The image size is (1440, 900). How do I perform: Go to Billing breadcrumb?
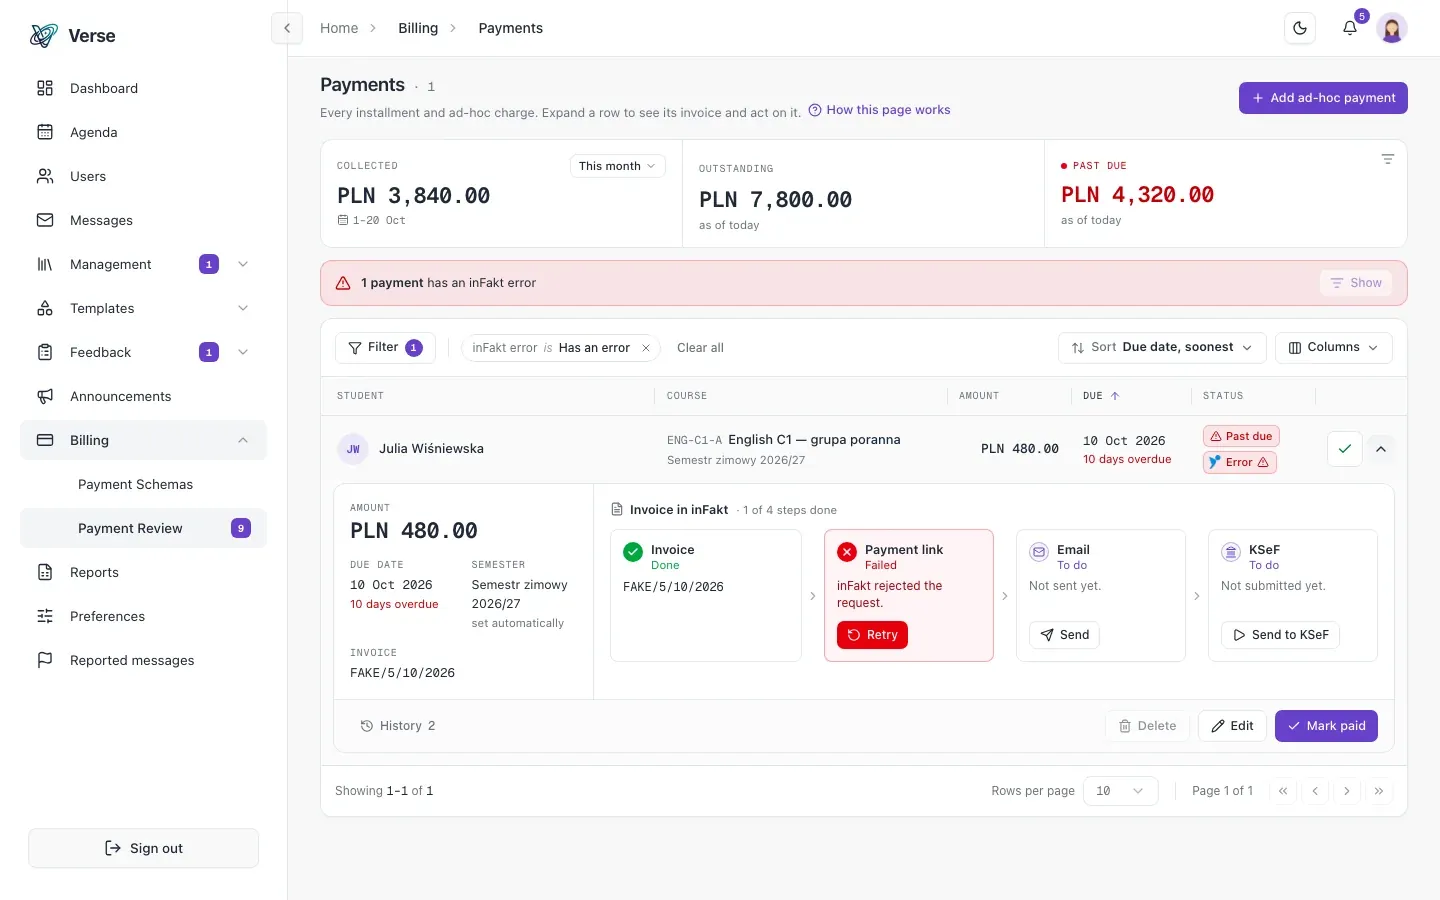[418, 28]
